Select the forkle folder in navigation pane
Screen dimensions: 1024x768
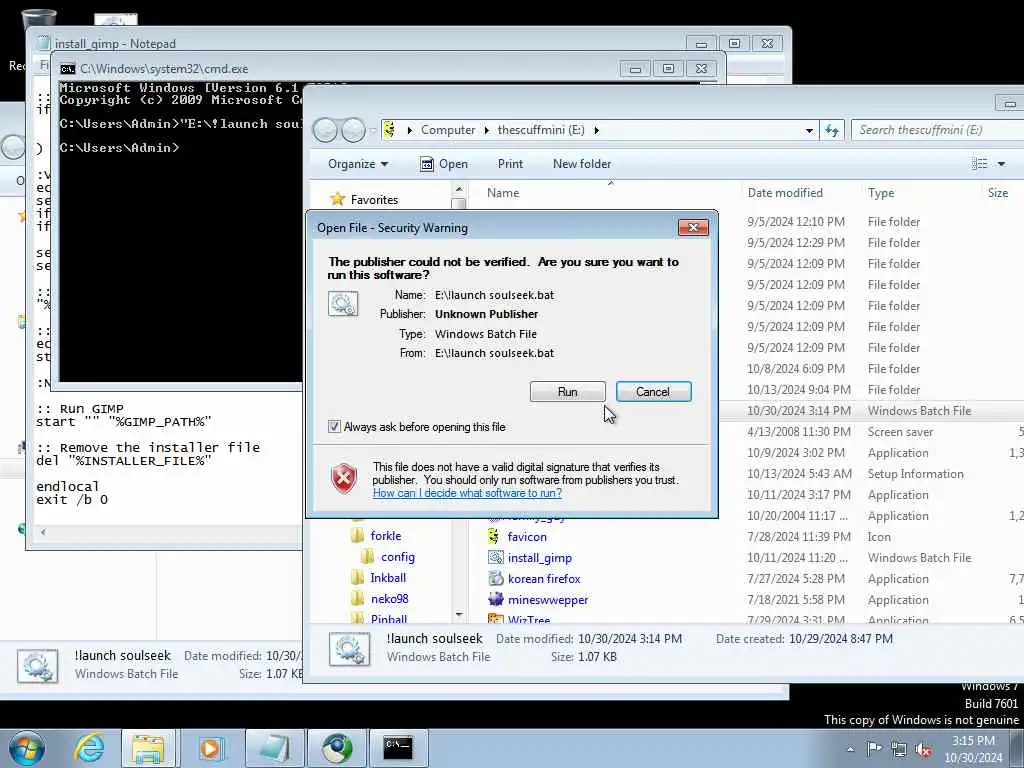coord(386,536)
